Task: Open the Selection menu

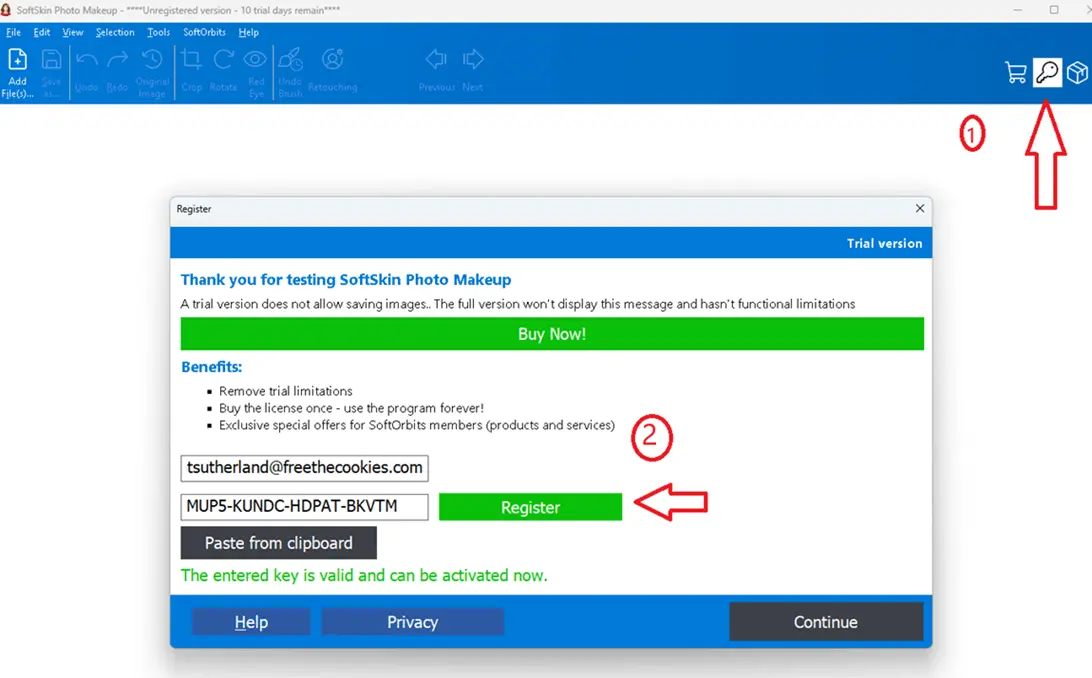Action: click(x=115, y=32)
